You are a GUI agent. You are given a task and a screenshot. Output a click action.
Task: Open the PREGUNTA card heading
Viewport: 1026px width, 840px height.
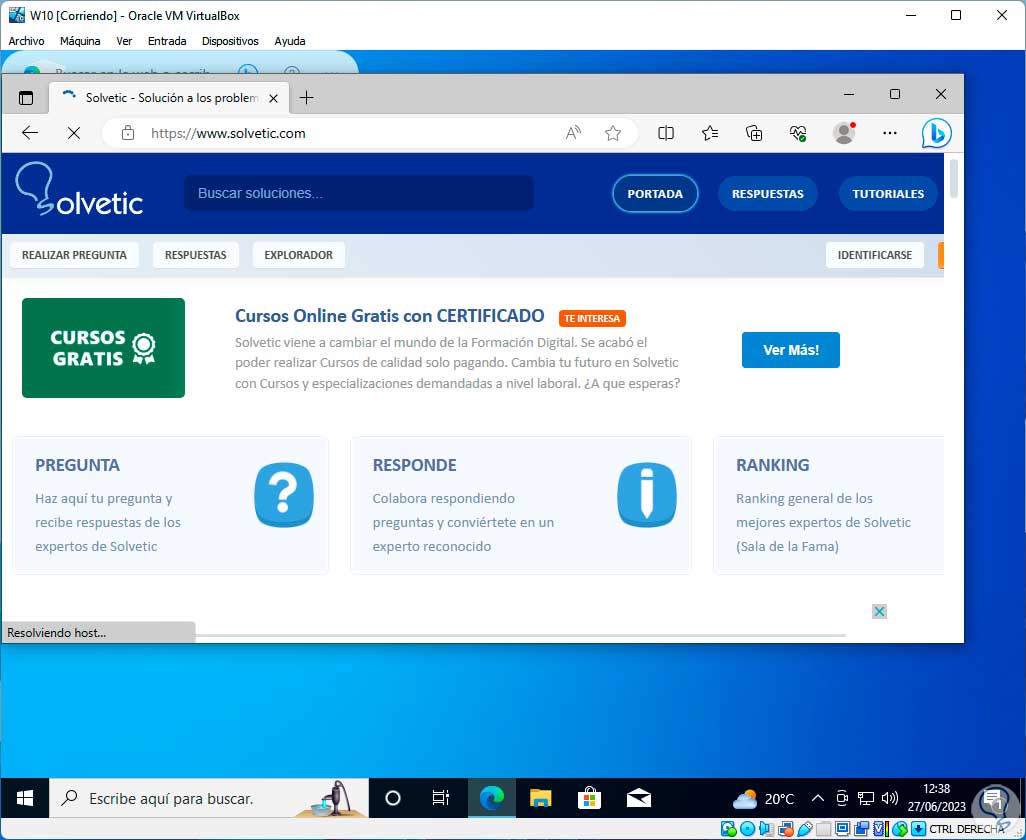click(x=77, y=465)
